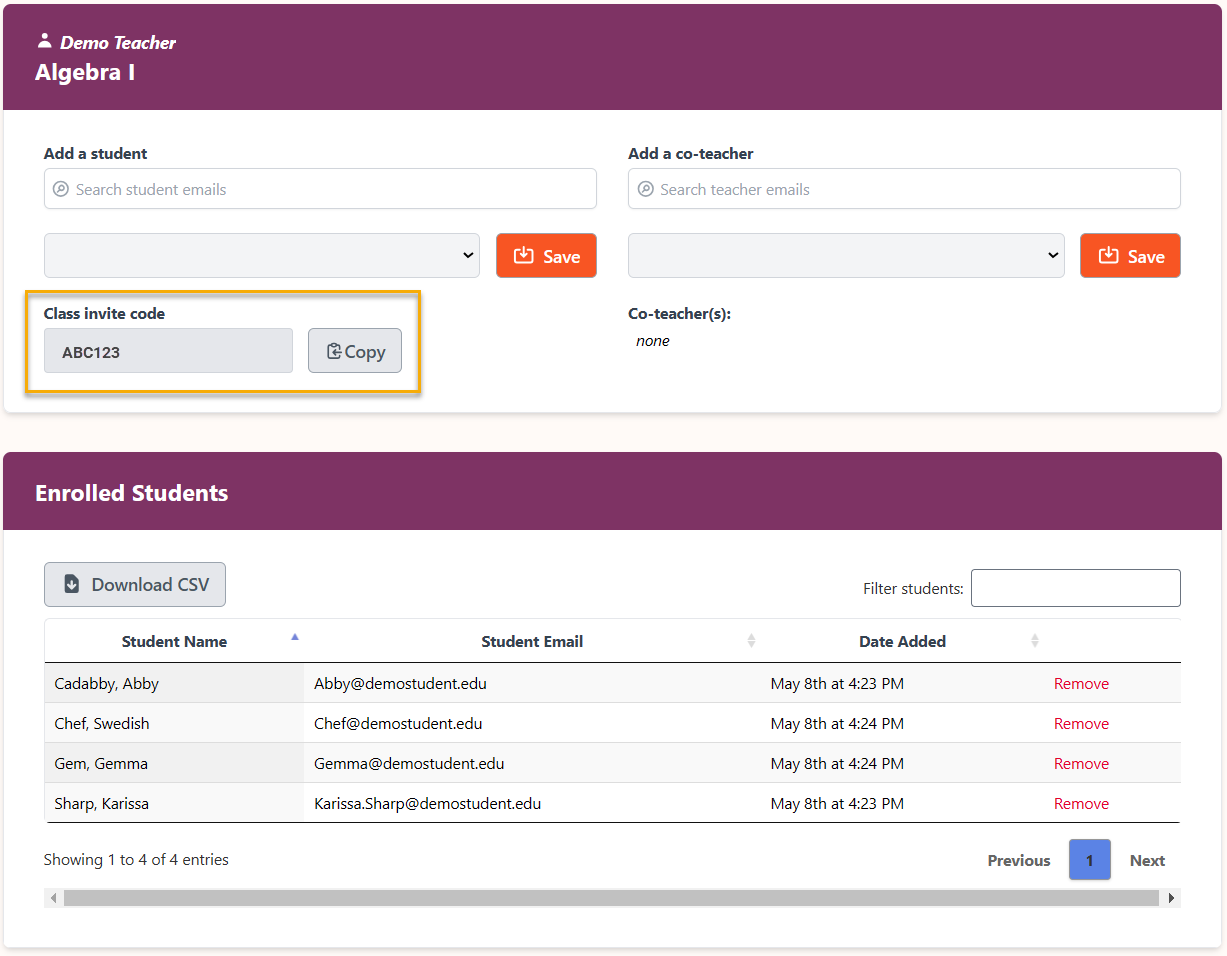Go to the Next page of entries

click(1147, 860)
